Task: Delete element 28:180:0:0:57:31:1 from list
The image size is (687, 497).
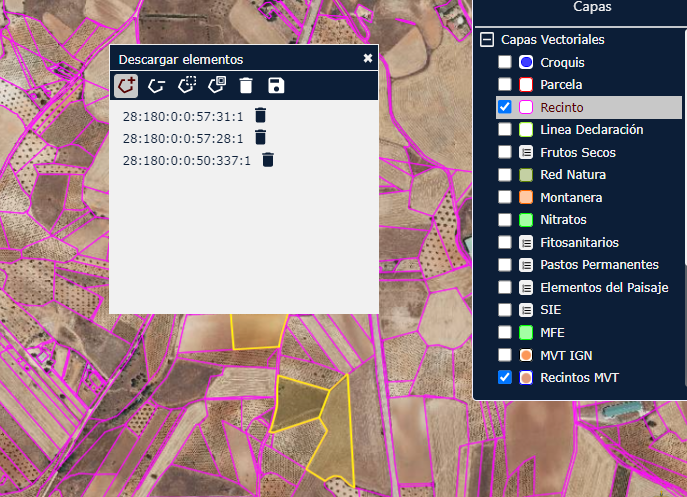Action: coord(260,115)
